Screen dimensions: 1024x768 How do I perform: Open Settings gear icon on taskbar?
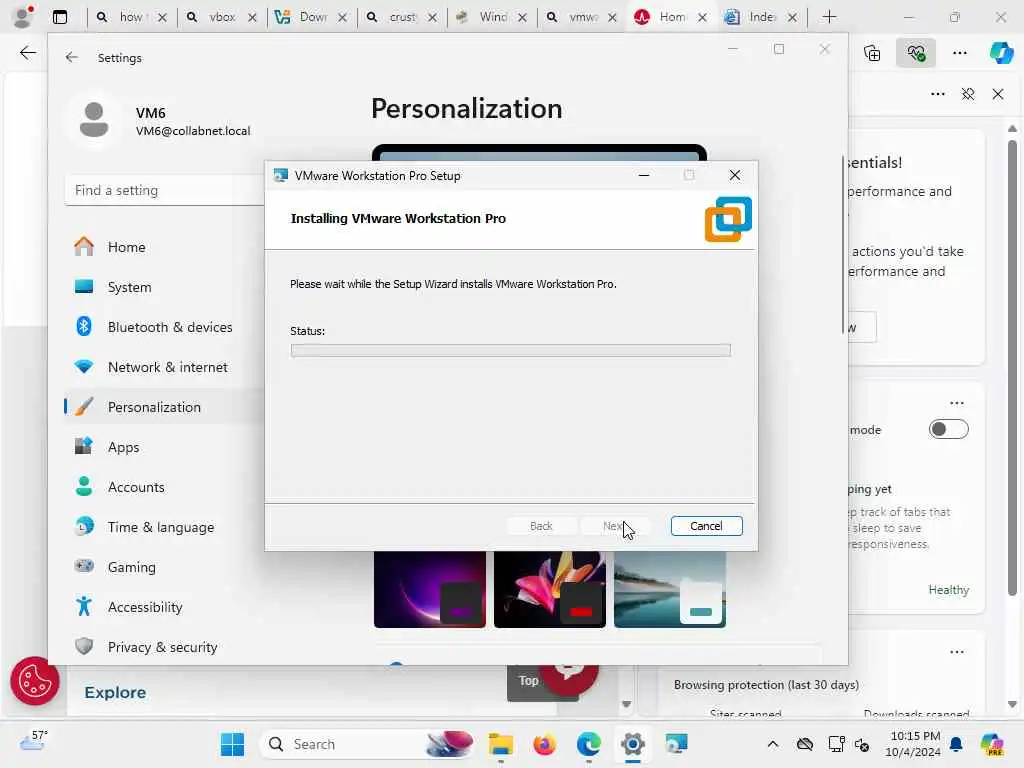[x=632, y=744]
